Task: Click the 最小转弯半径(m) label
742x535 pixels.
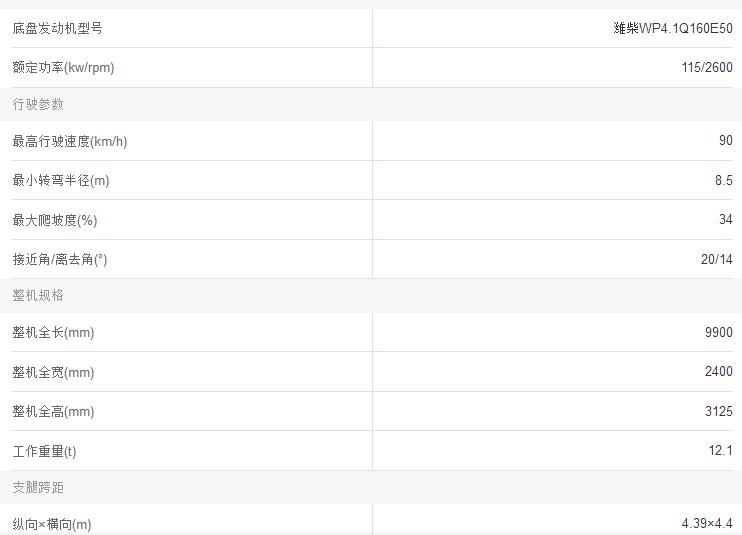Action: coord(61,180)
